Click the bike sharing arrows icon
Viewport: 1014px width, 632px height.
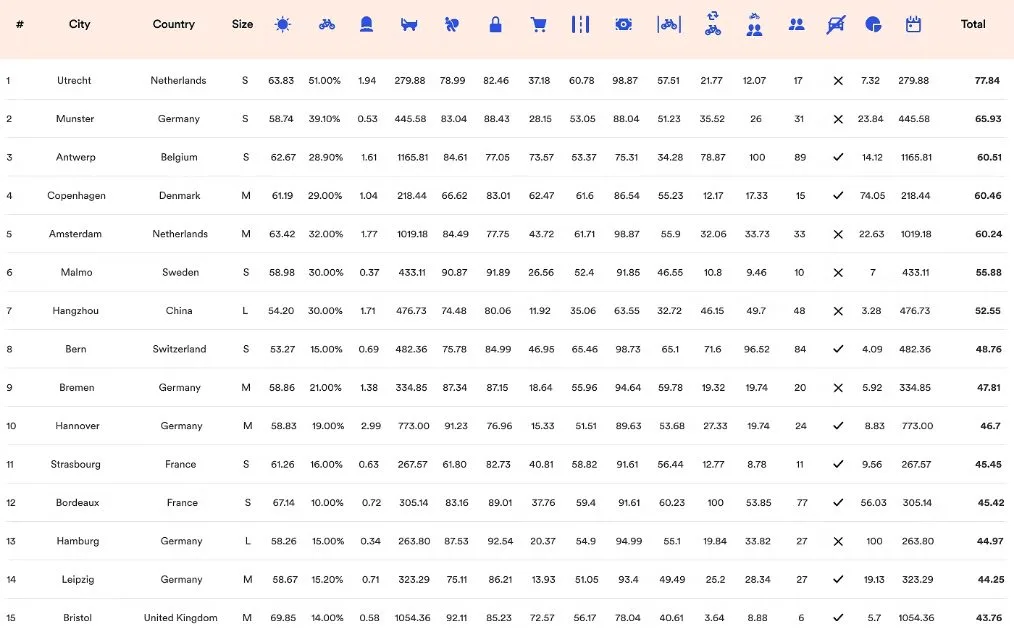pyautogui.click(x=712, y=24)
